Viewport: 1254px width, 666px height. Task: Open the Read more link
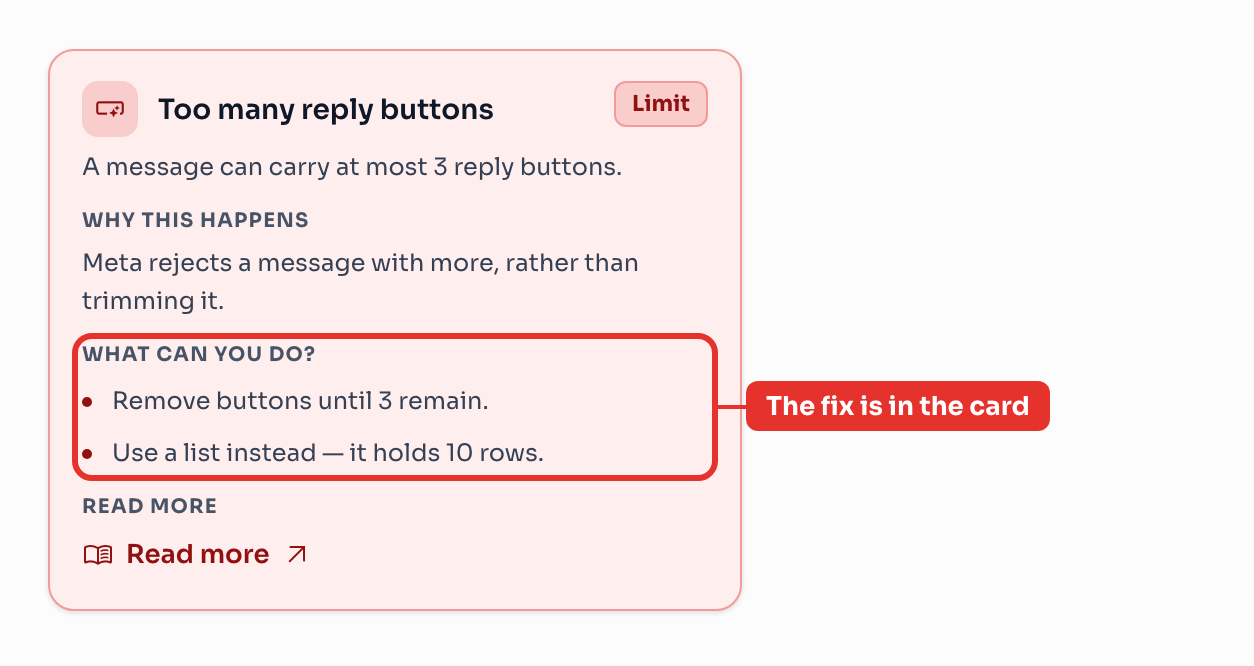tap(196, 554)
